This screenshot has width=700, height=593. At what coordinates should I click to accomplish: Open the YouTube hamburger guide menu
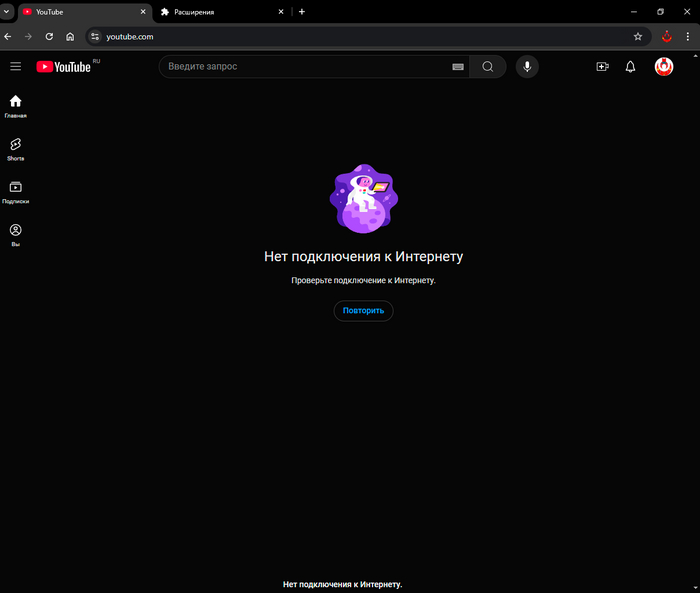coord(16,67)
